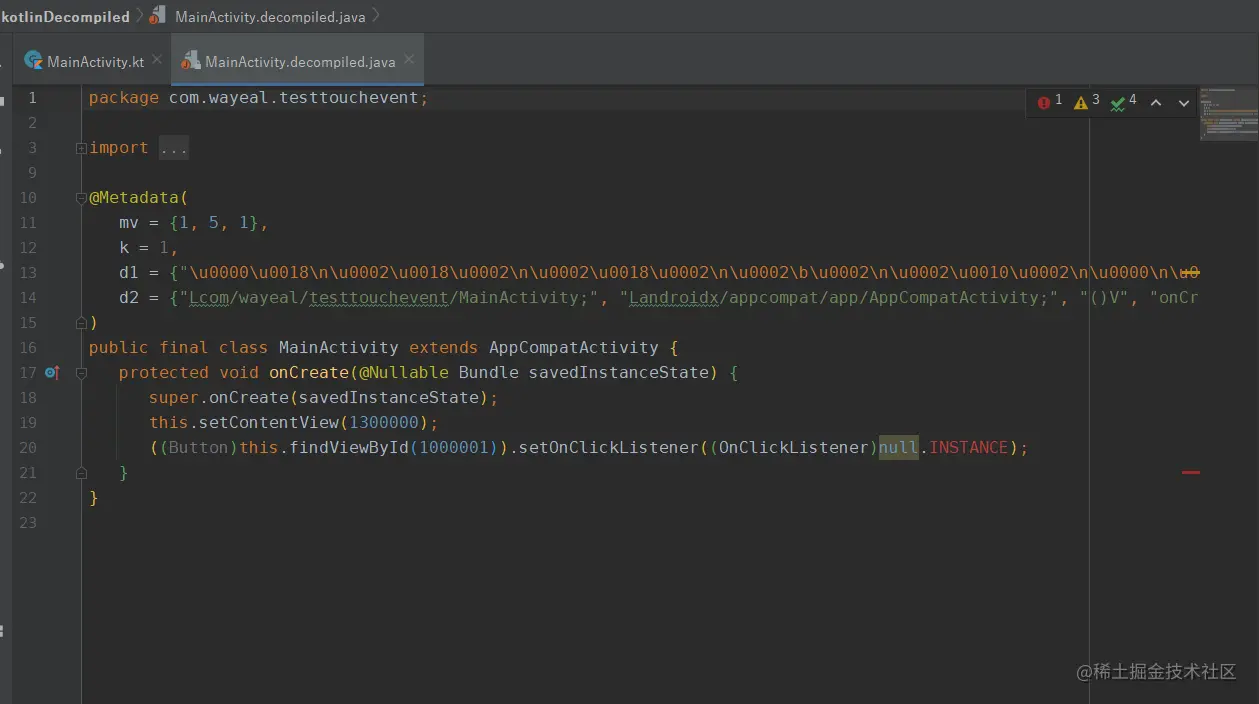Click the red INSTANCE identifier

click(969, 448)
